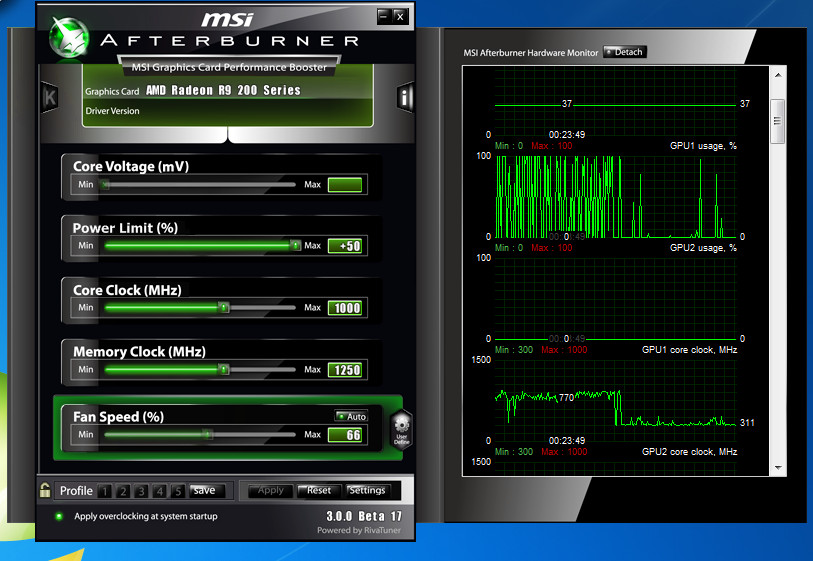Click the '3.0.0 Beta 17' version text
Viewport: 813px width, 561px height.
(364, 516)
